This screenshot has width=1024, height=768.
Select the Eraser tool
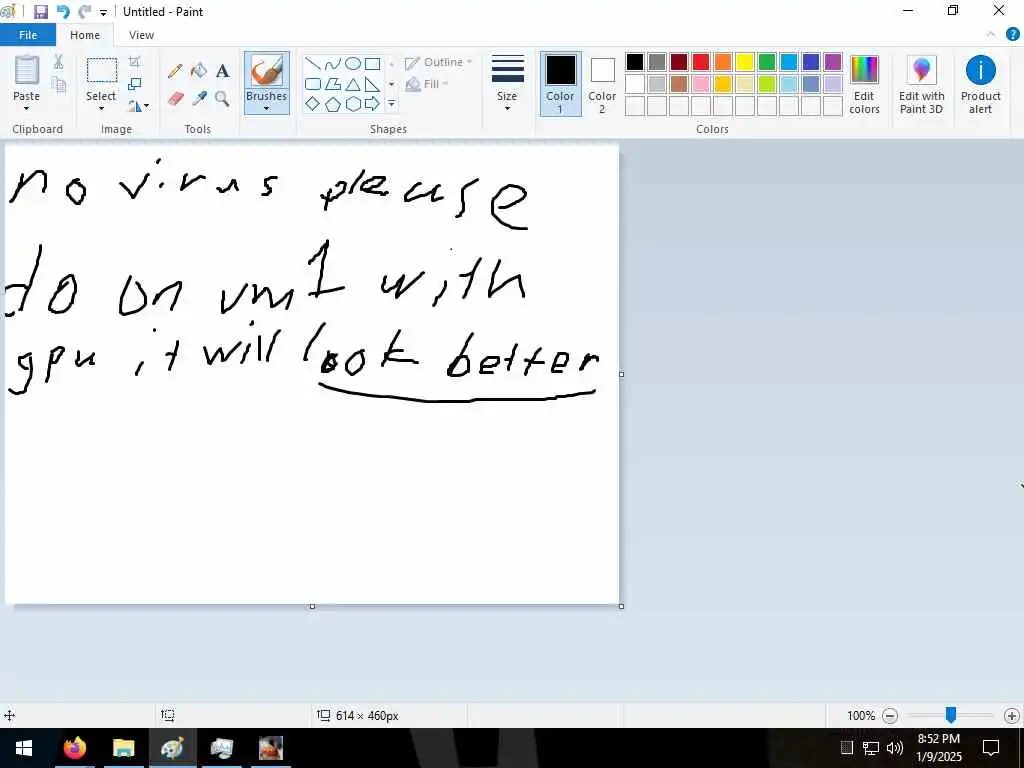pyautogui.click(x=175, y=99)
